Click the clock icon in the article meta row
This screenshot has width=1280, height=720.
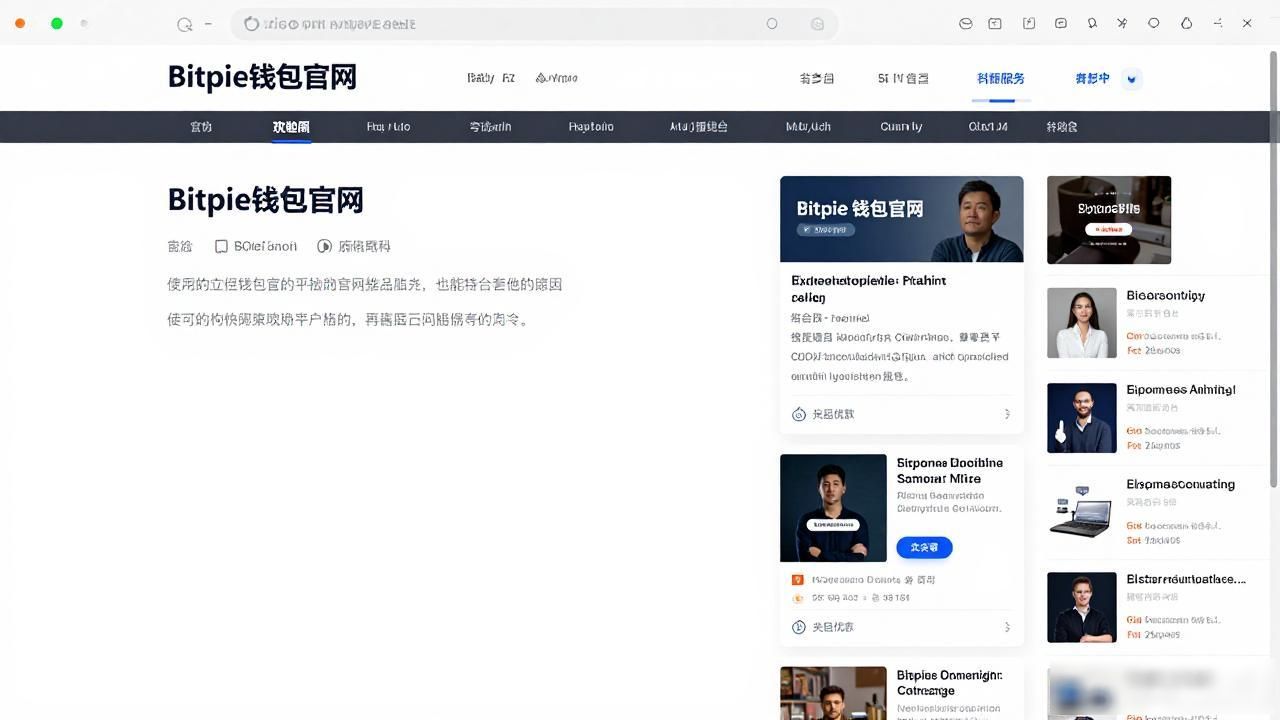[324, 246]
